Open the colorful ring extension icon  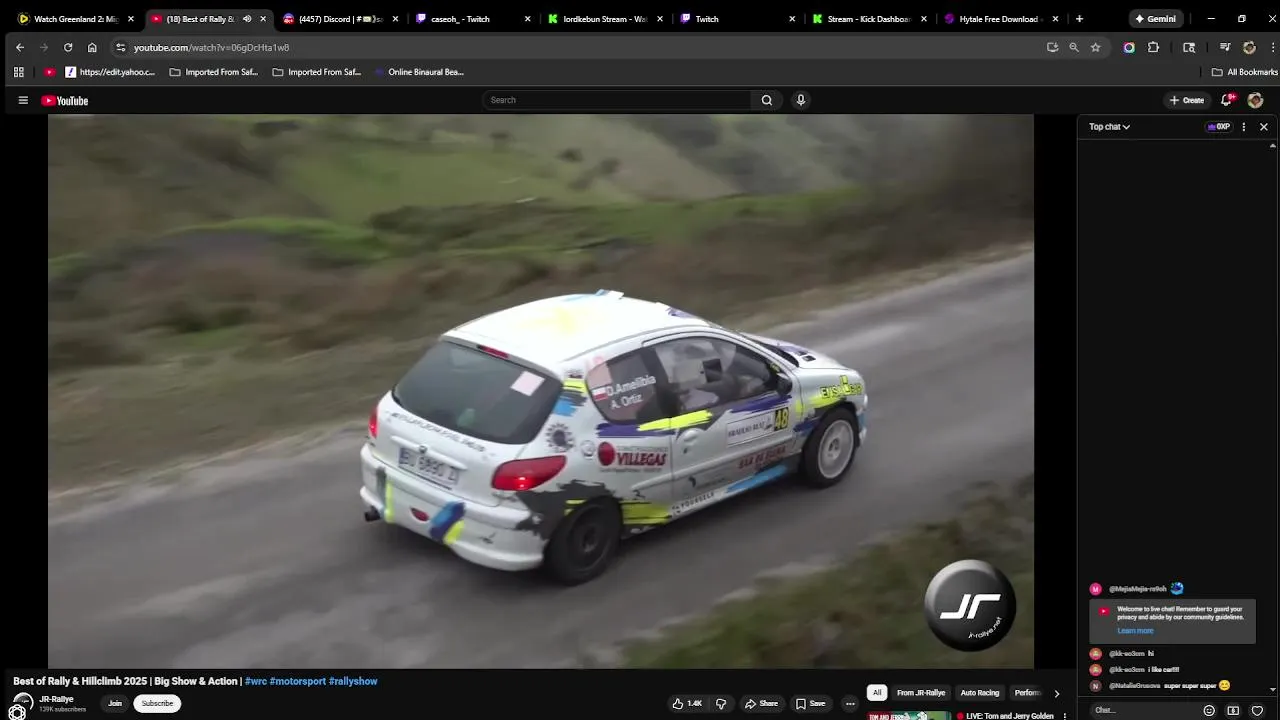(1129, 47)
